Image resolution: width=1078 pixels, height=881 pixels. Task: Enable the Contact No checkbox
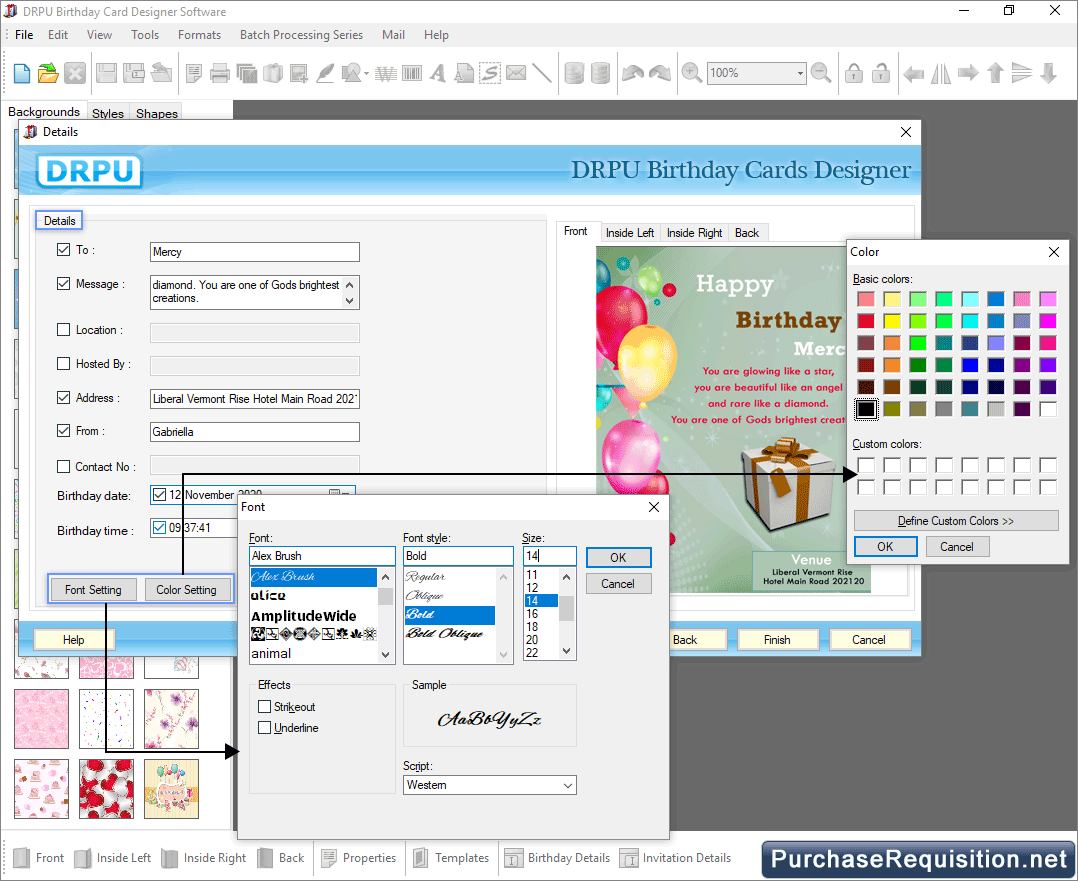[64, 466]
